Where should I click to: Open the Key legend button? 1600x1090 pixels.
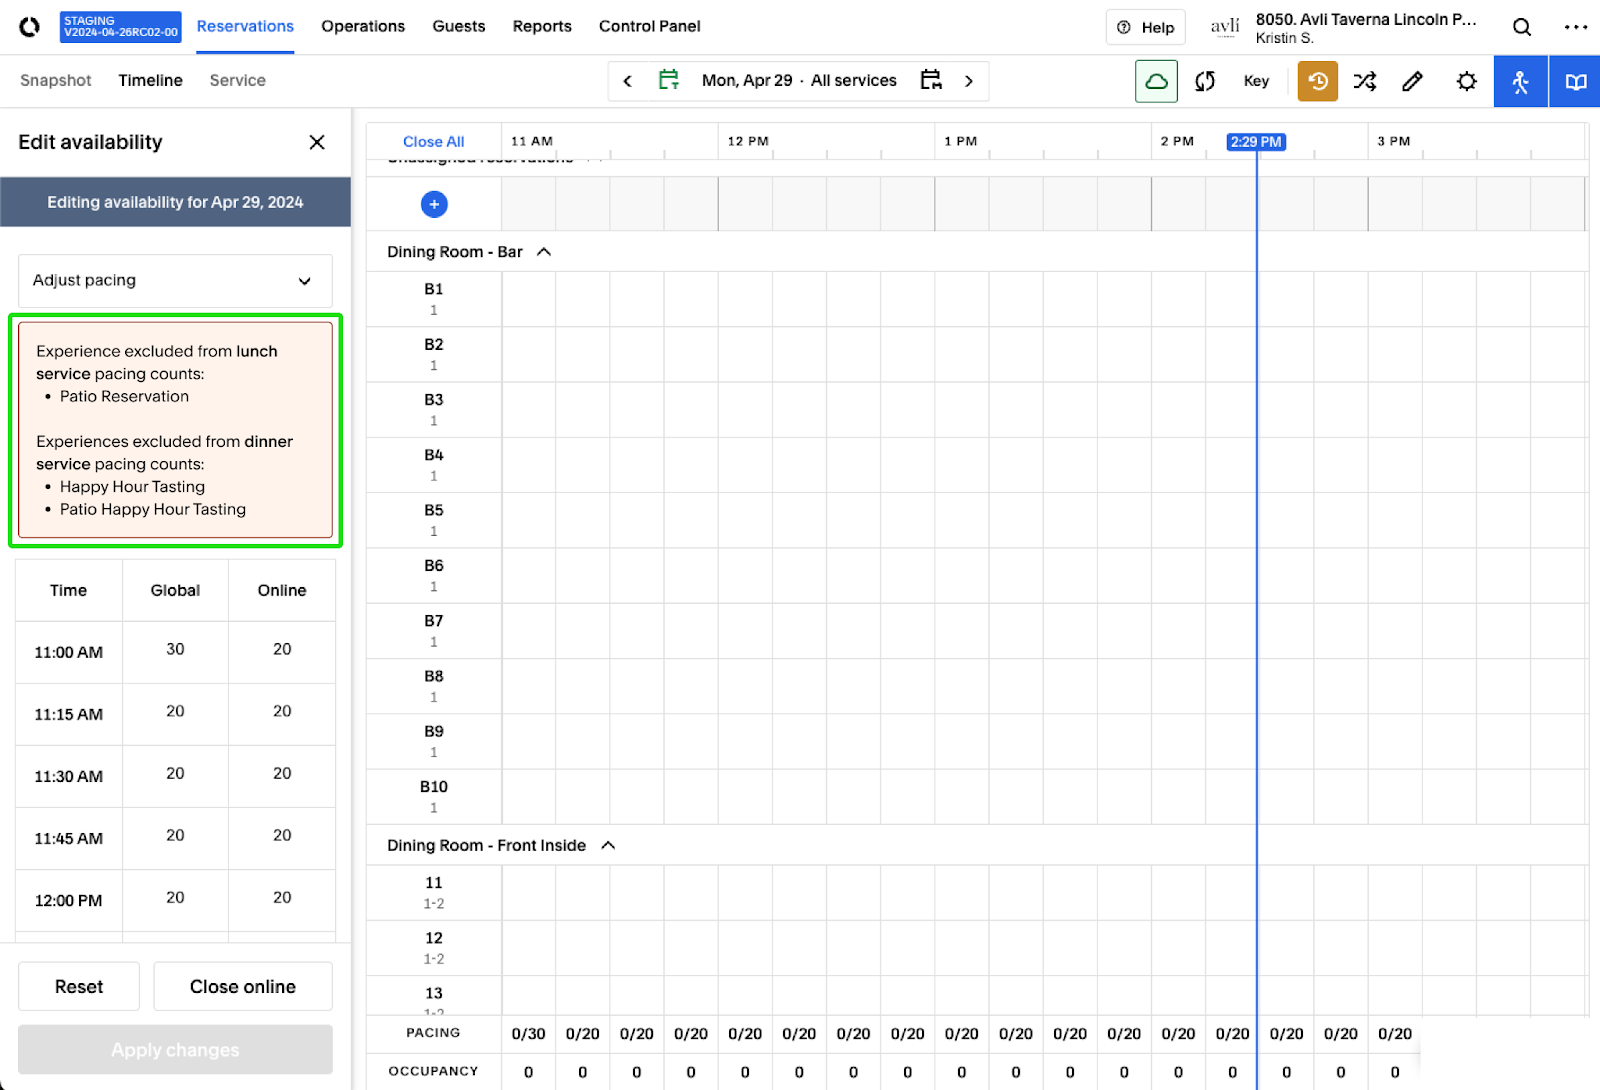click(1256, 81)
